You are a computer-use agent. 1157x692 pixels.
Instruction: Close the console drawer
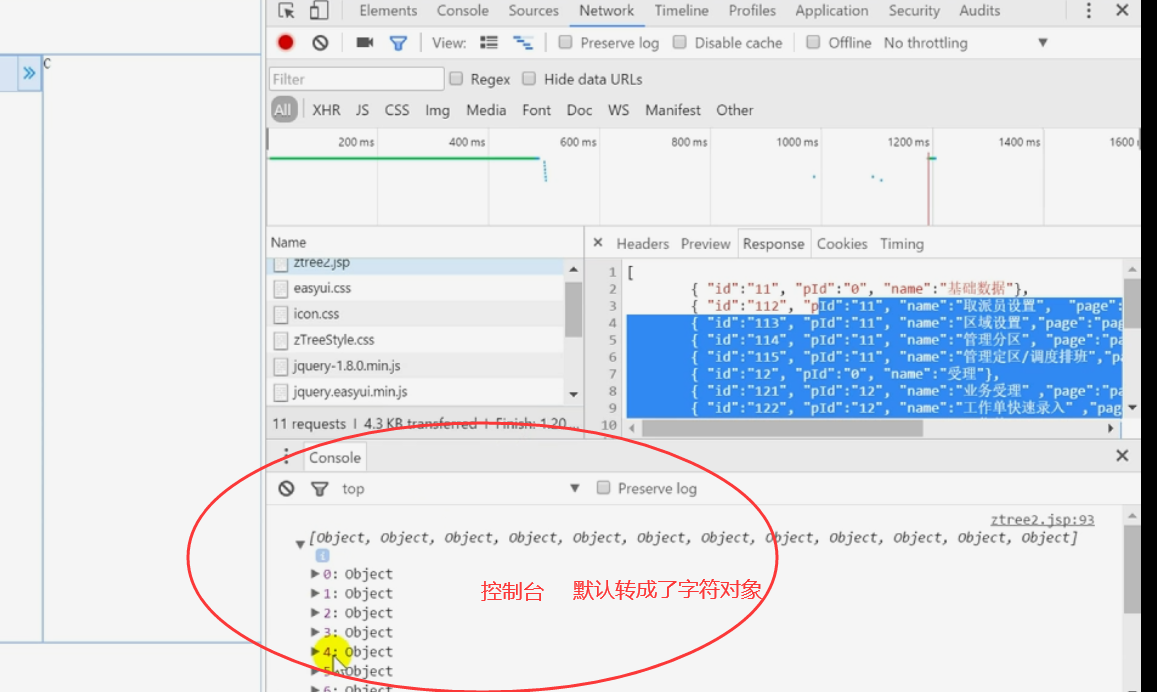point(1122,456)
